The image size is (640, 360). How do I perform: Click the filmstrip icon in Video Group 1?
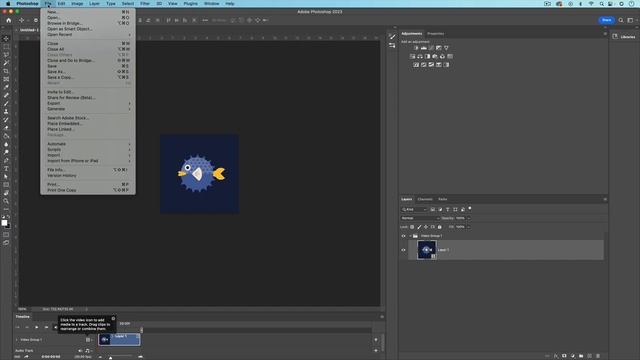click(88, 340)
